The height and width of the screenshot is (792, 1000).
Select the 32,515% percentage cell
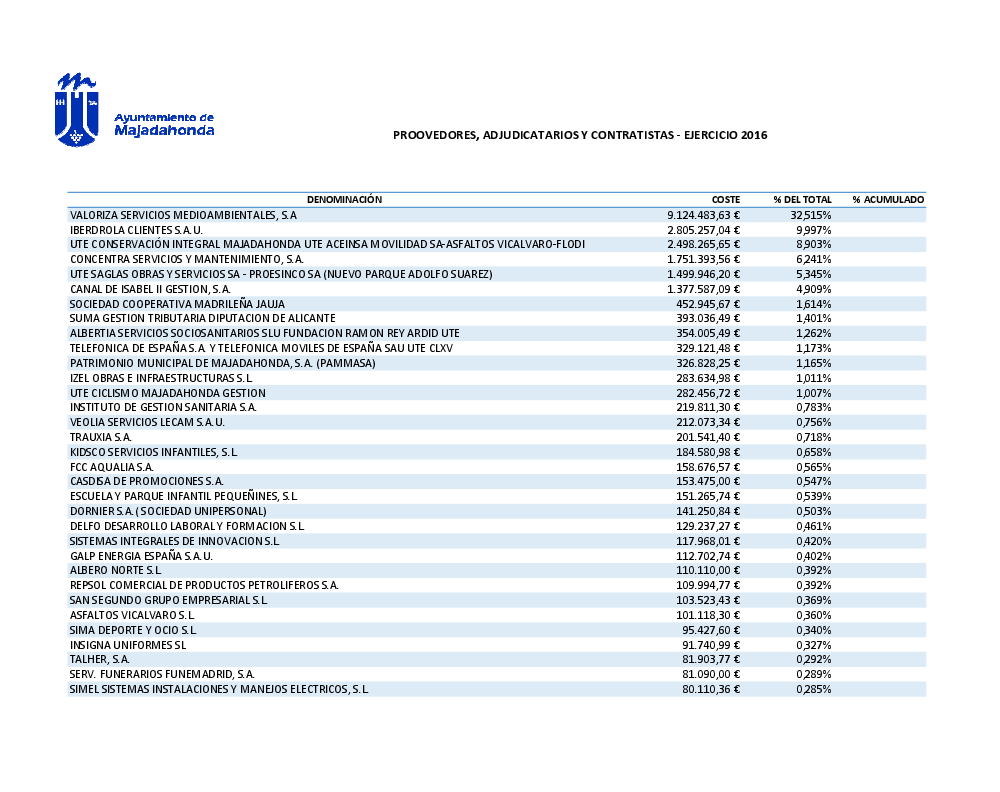pos(810,215)
